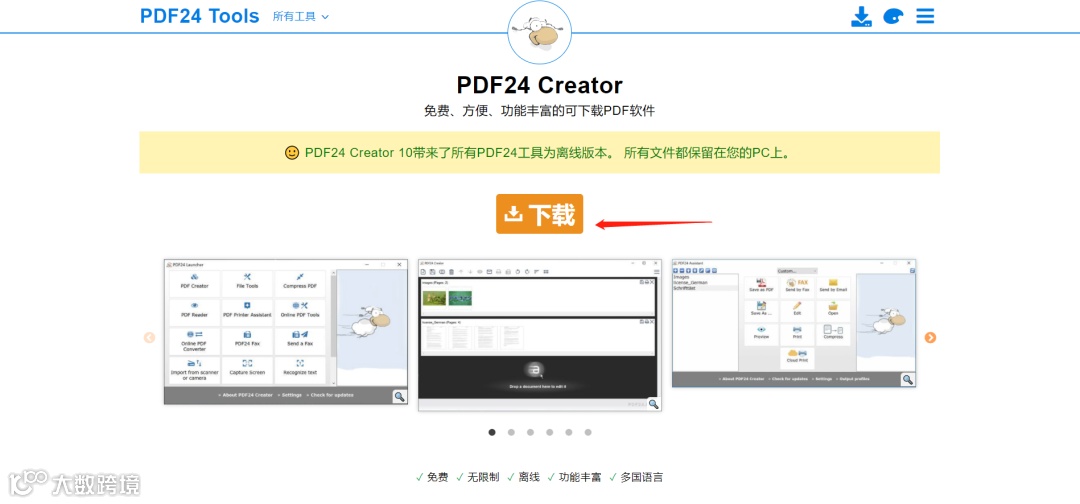
Task: Select the second carousel pagination dot
Action: pos(511,432)
